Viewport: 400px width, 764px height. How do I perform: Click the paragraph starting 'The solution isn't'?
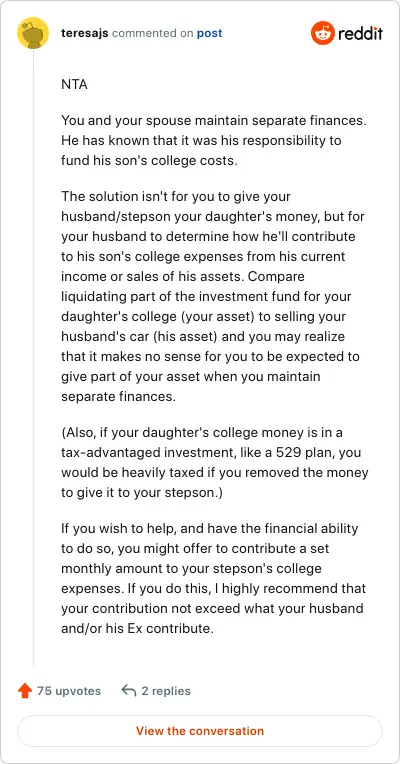pyautogui.click(x=213, y=296)
